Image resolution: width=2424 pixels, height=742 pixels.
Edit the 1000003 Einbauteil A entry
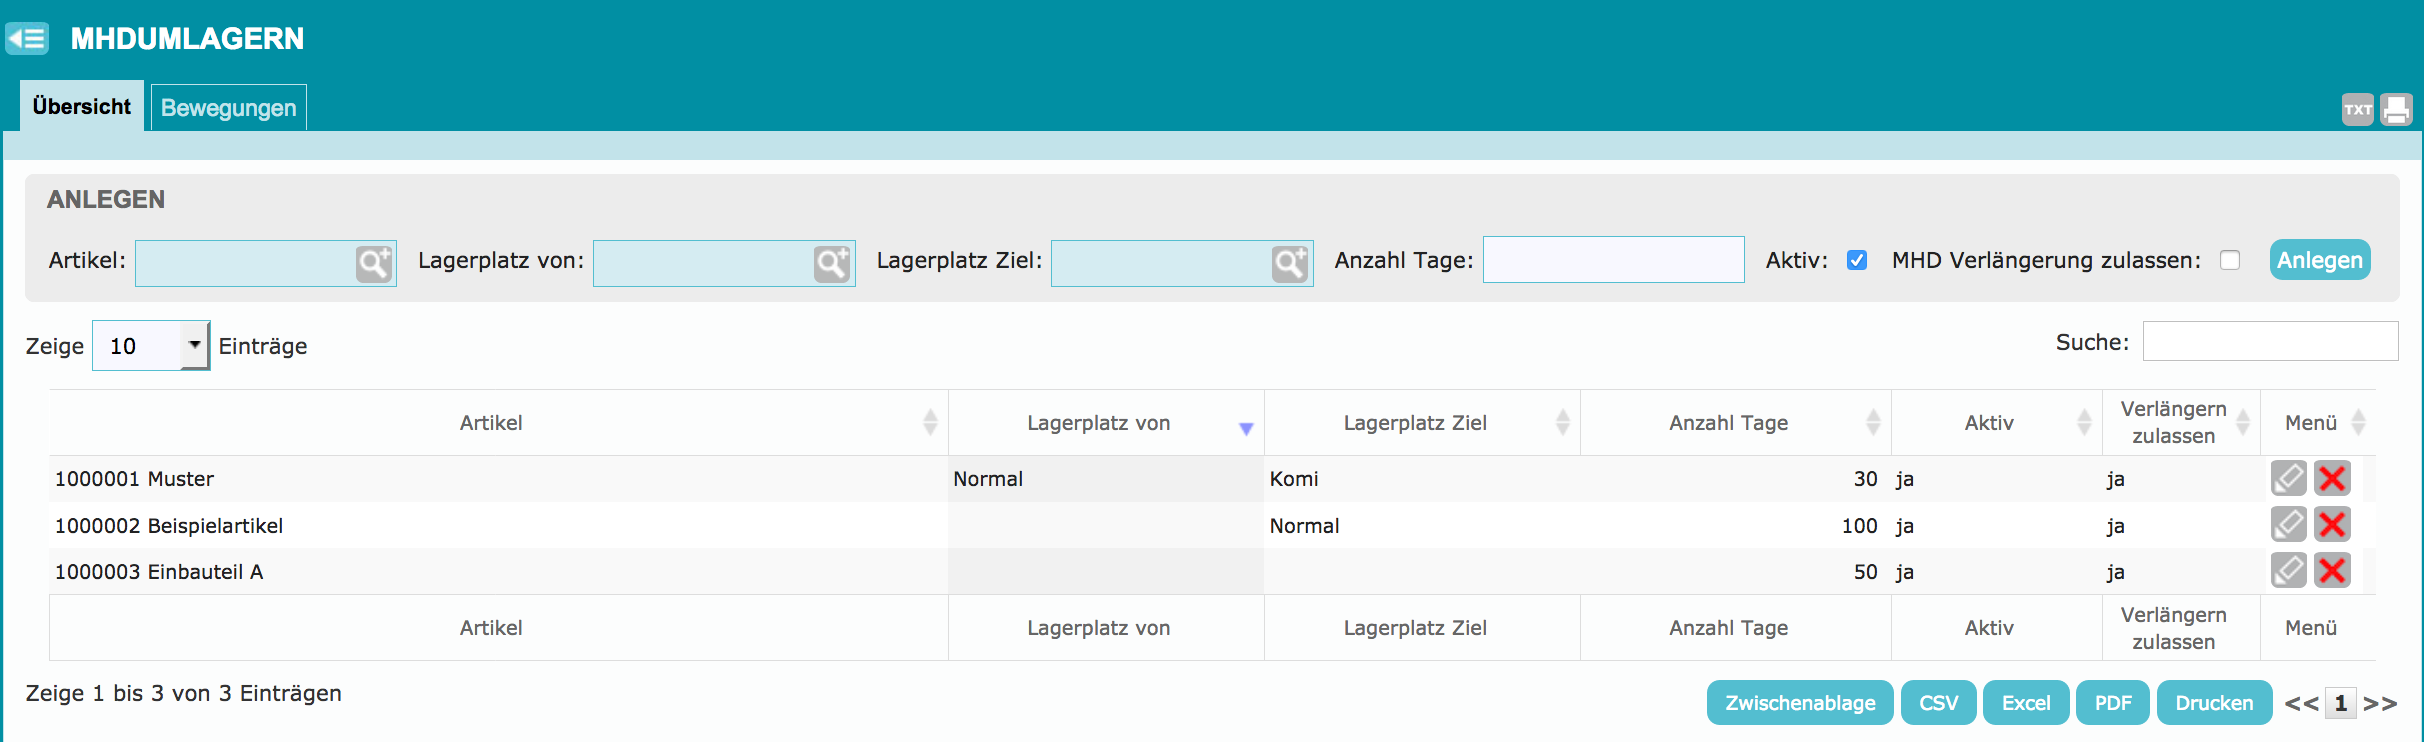tap(2288, 571)
